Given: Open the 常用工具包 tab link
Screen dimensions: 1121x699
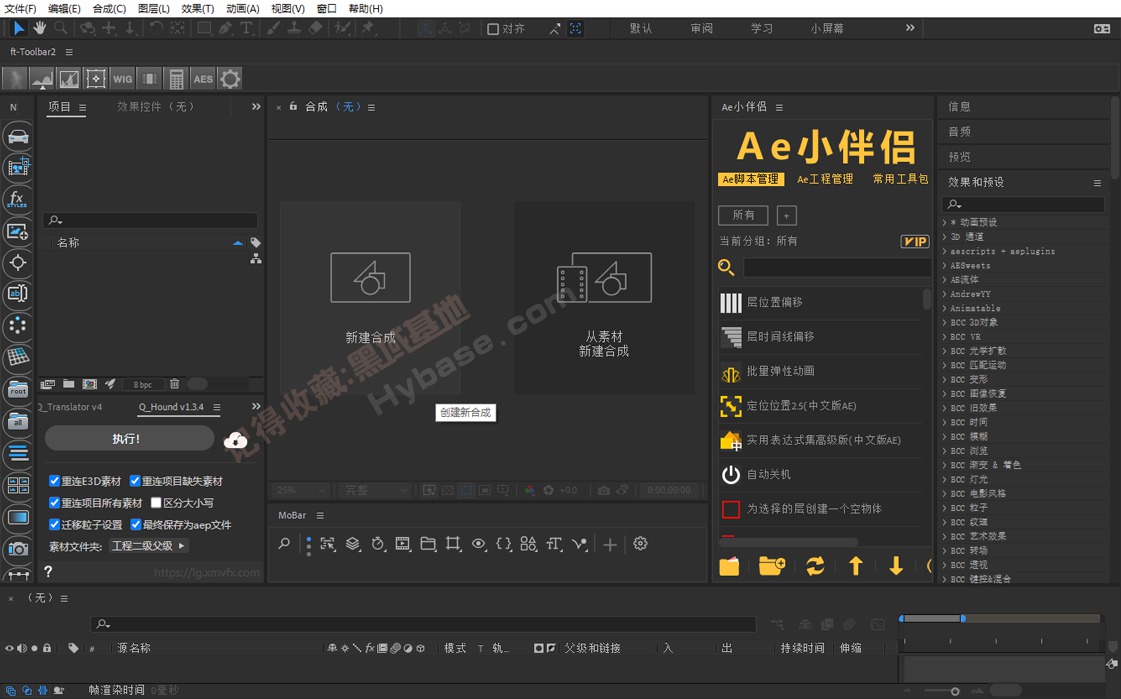Looking at the screenshot, I should 900,179.
